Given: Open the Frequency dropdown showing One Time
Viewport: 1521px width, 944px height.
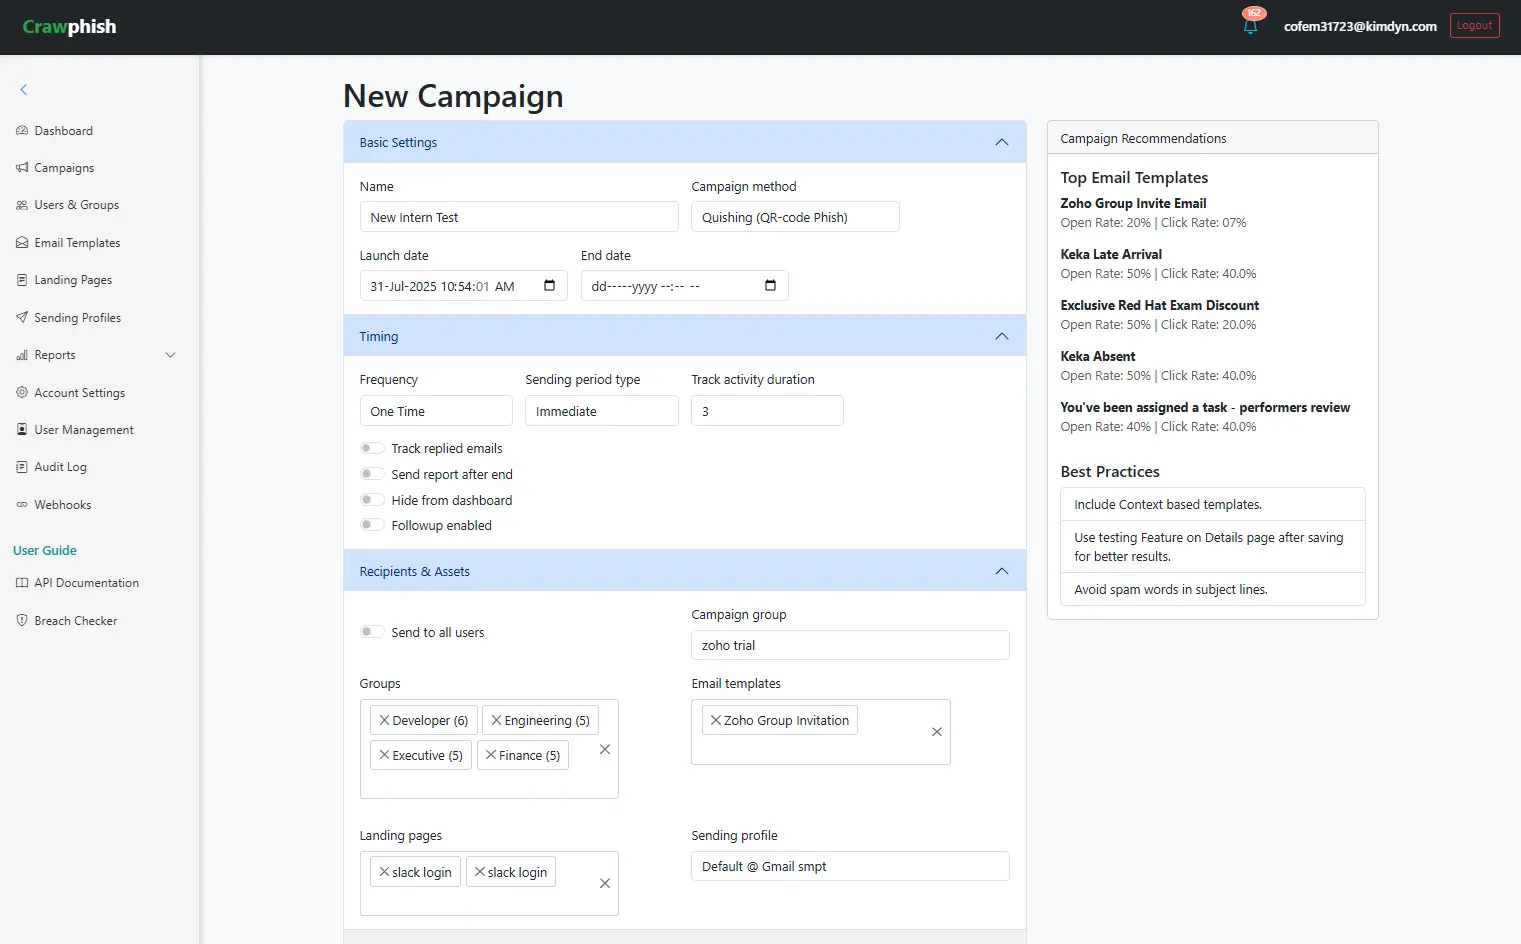Looking at the screenshot, I should (436, 410).
